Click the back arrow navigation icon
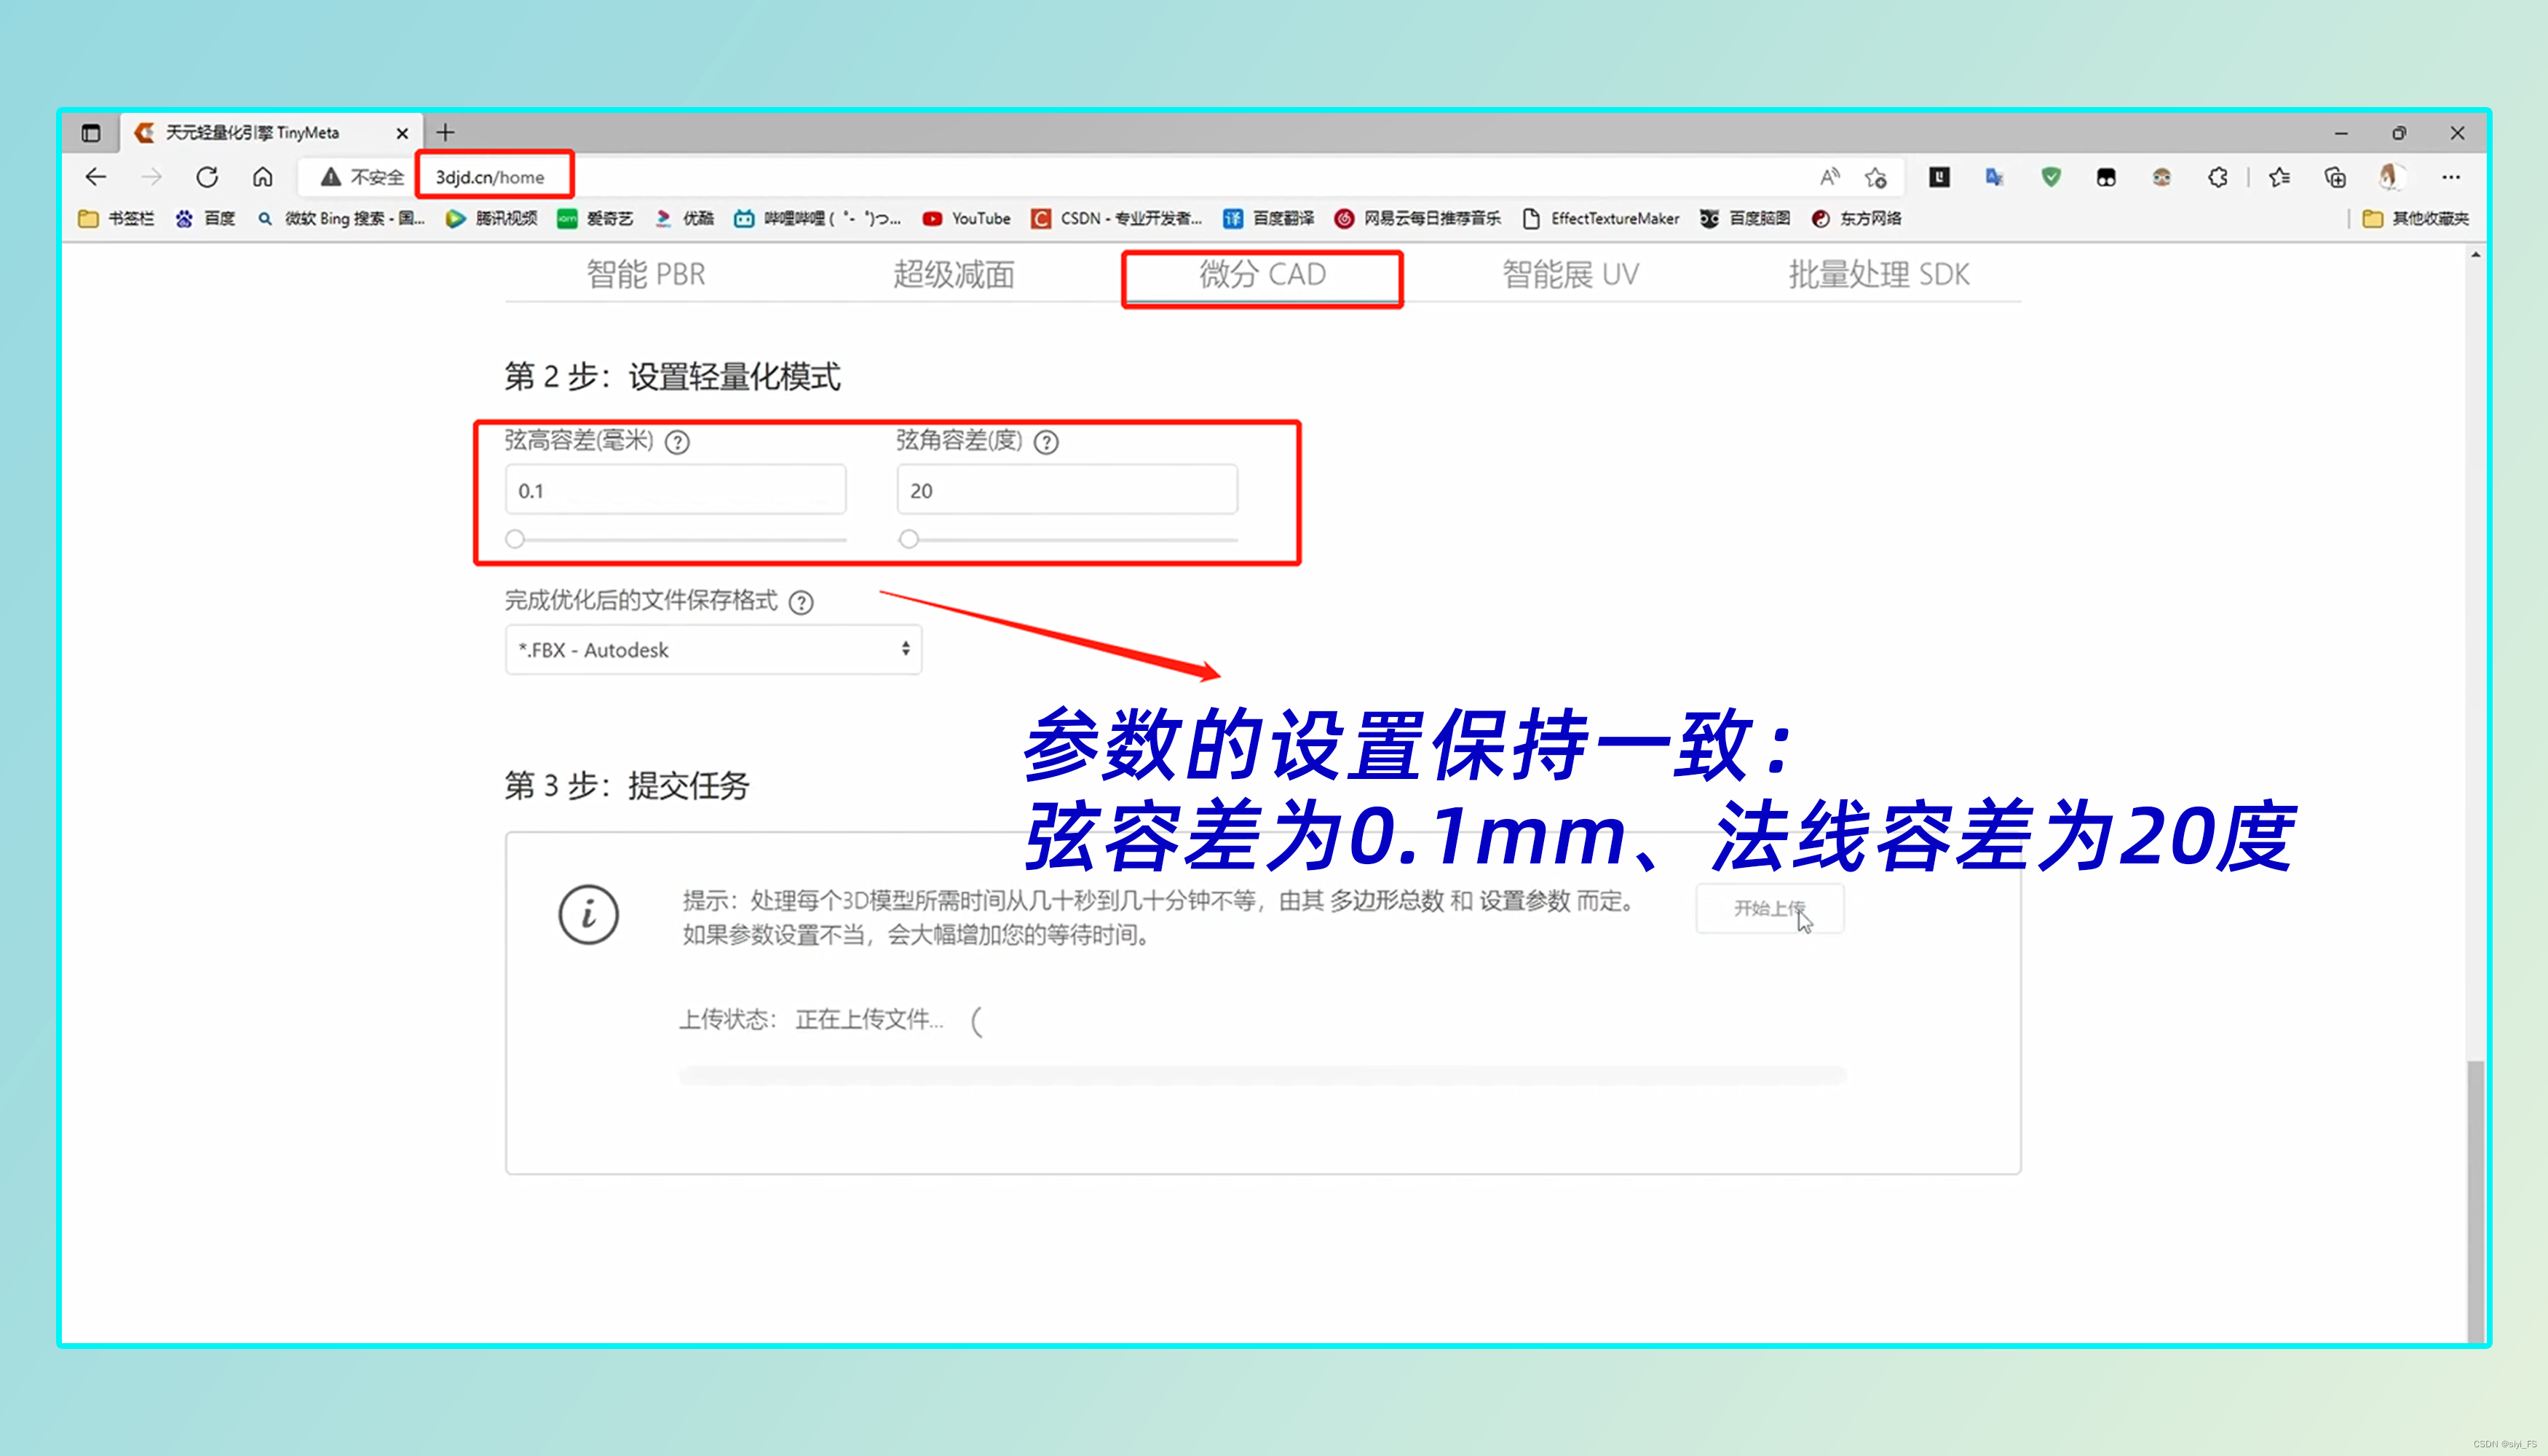This screenshot has width=2548, height=1456. click(x=96, y=177)
